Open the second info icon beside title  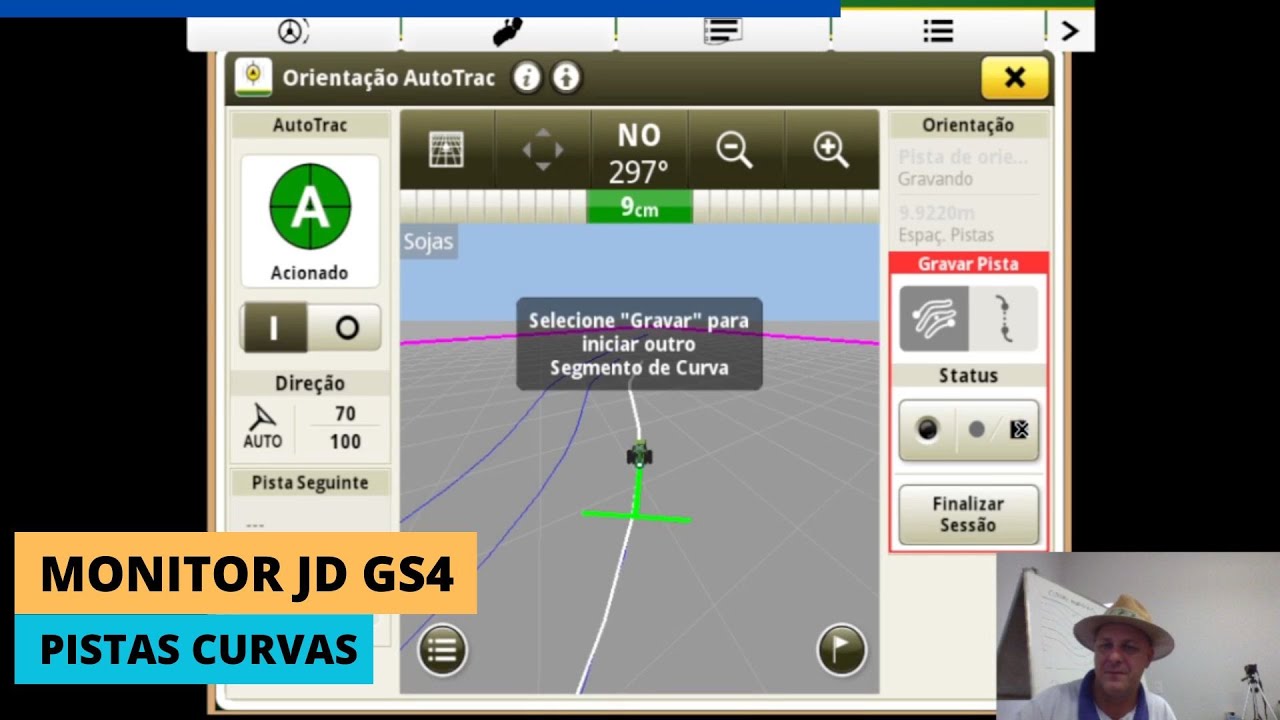tap(566, 78)
